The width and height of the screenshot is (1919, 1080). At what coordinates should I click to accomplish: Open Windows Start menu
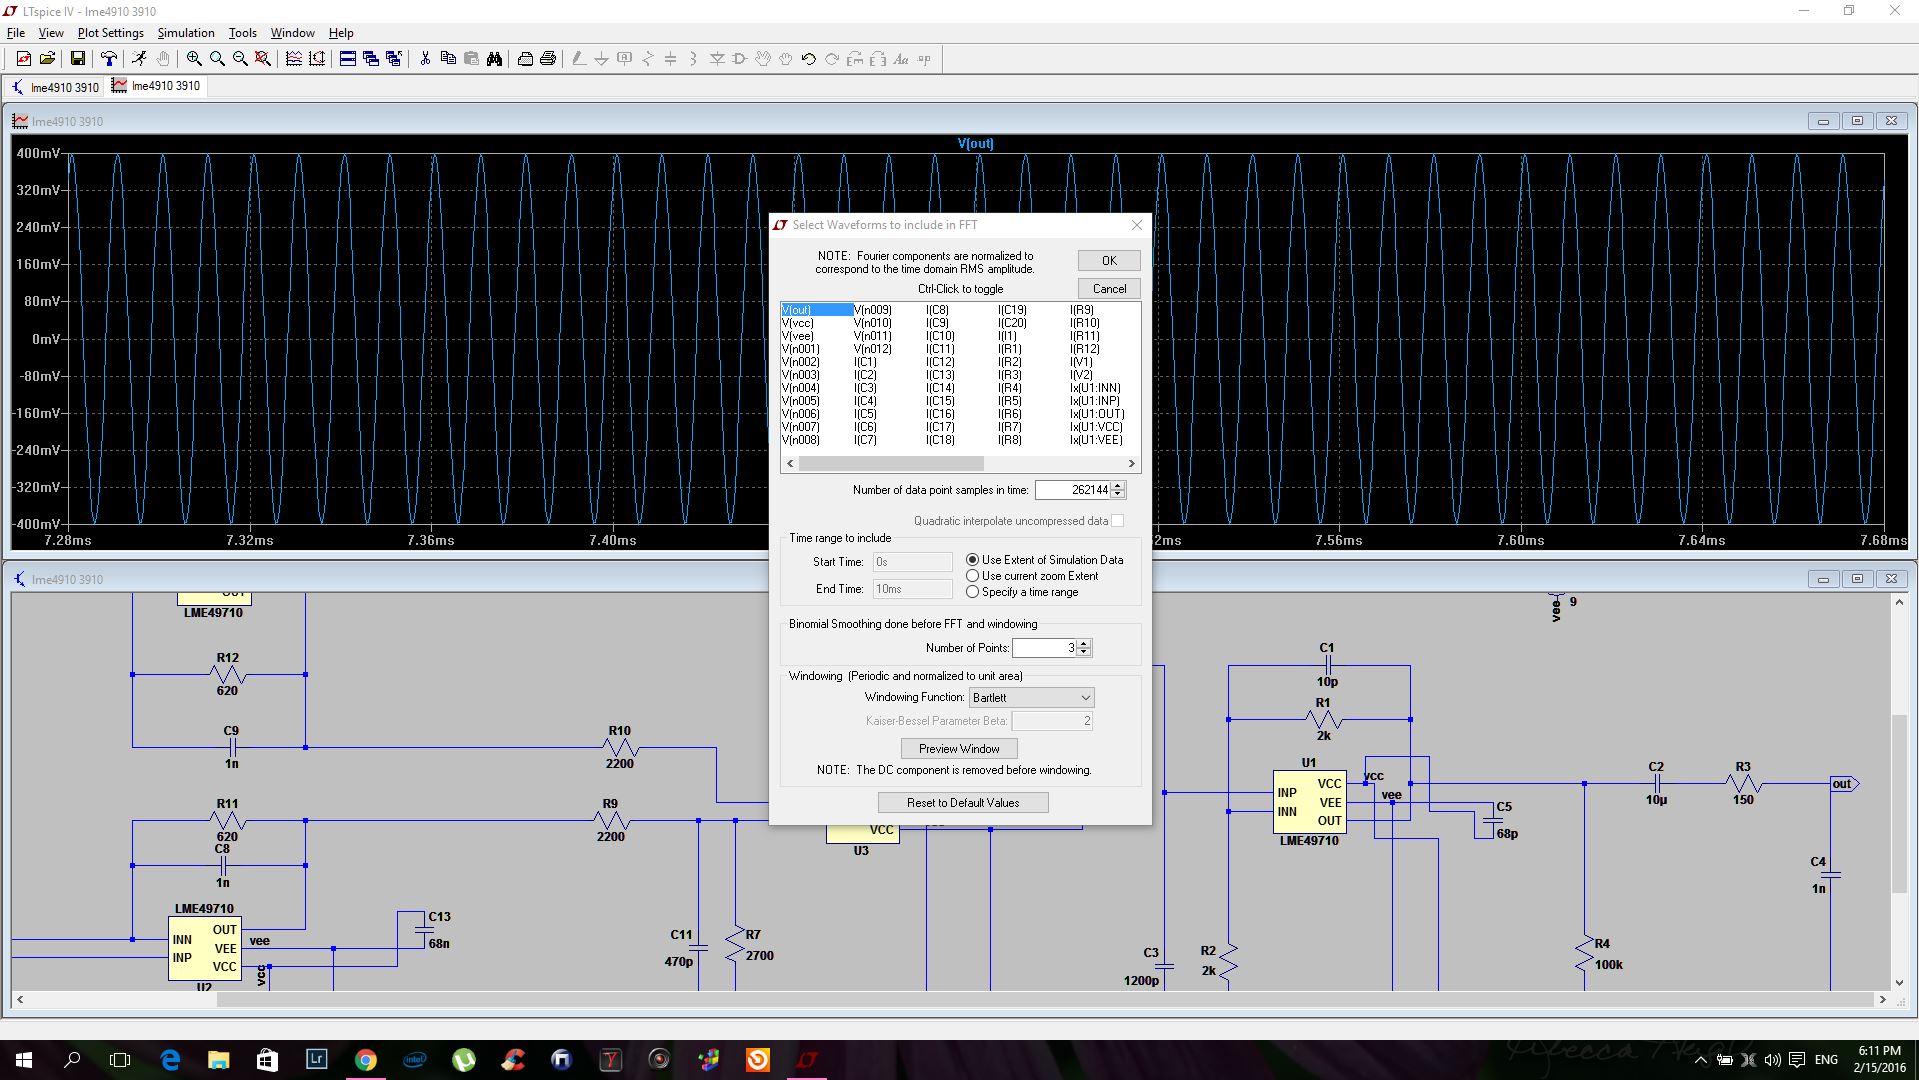(24, 1060)
